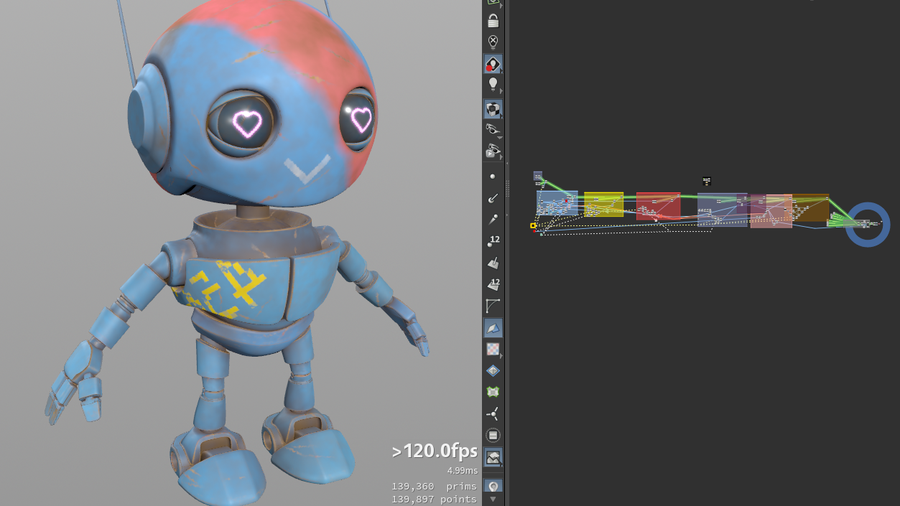This screenshot has height=506, width=900.
Task: Click the primitive numbers icon
Action: coord(493,284)
